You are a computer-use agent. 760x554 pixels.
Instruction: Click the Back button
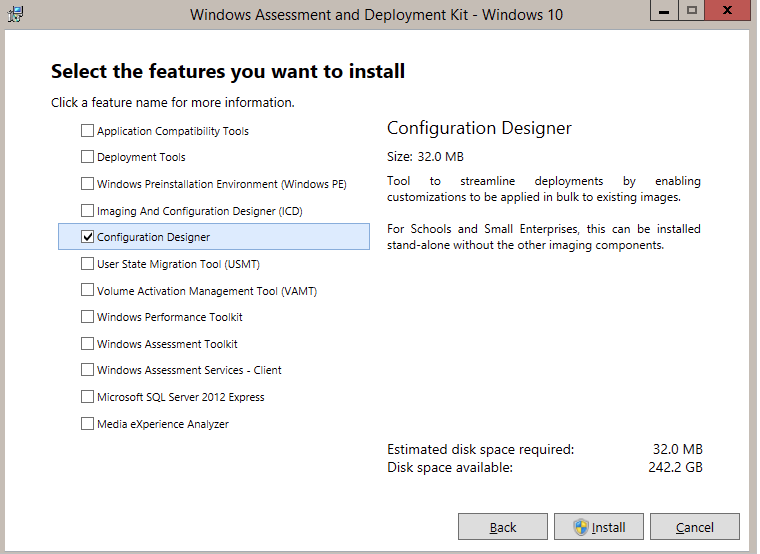point(503,527)
